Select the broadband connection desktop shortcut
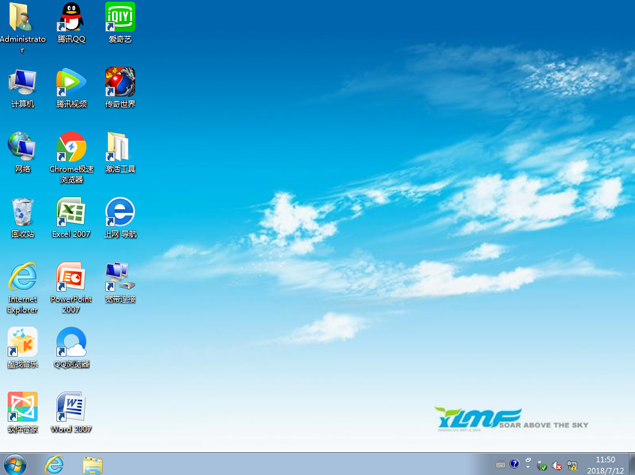Screen dimensions: 635x475 120,278
